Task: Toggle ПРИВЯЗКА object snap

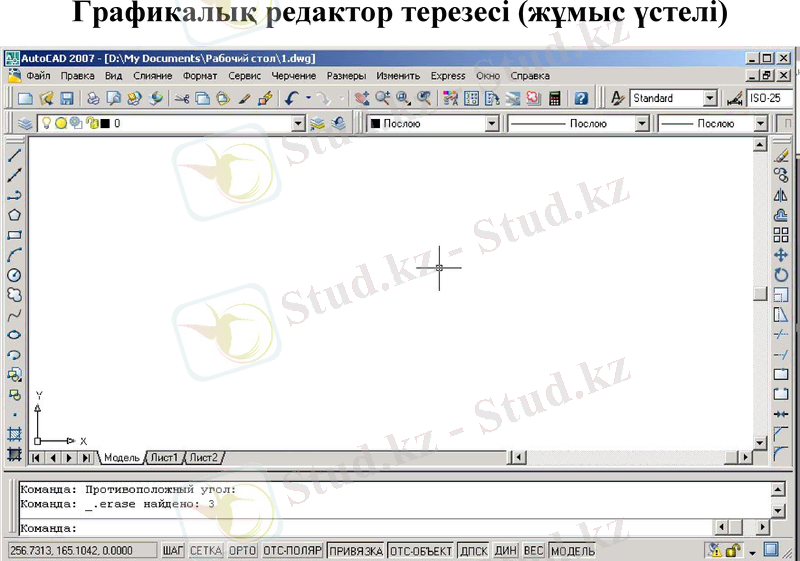Action: [x=356, y=551]
